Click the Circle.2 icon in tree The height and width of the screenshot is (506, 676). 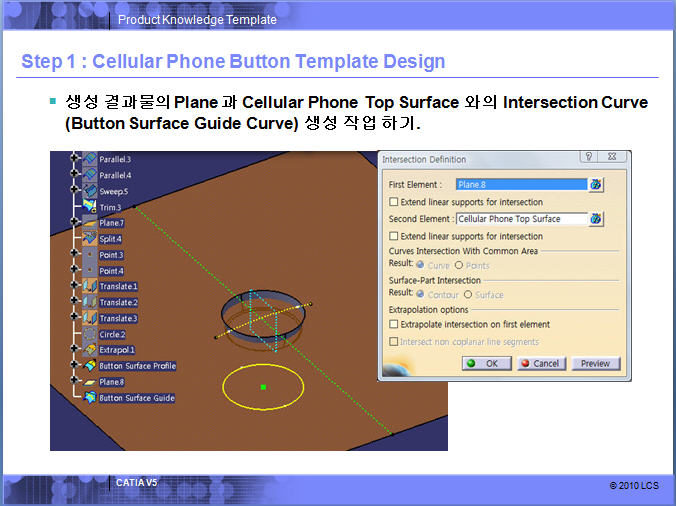90,334
